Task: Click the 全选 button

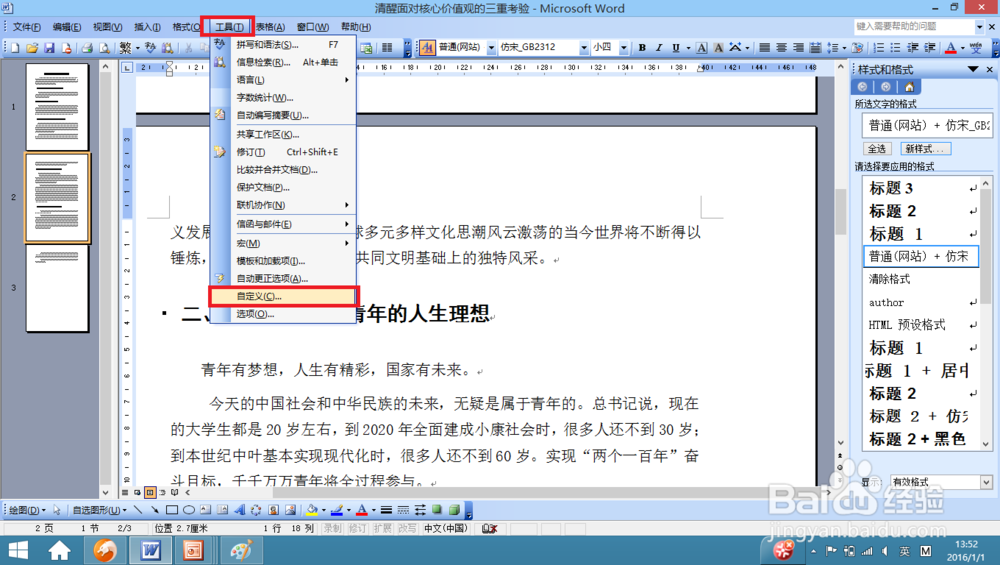Action: (877, 149)
